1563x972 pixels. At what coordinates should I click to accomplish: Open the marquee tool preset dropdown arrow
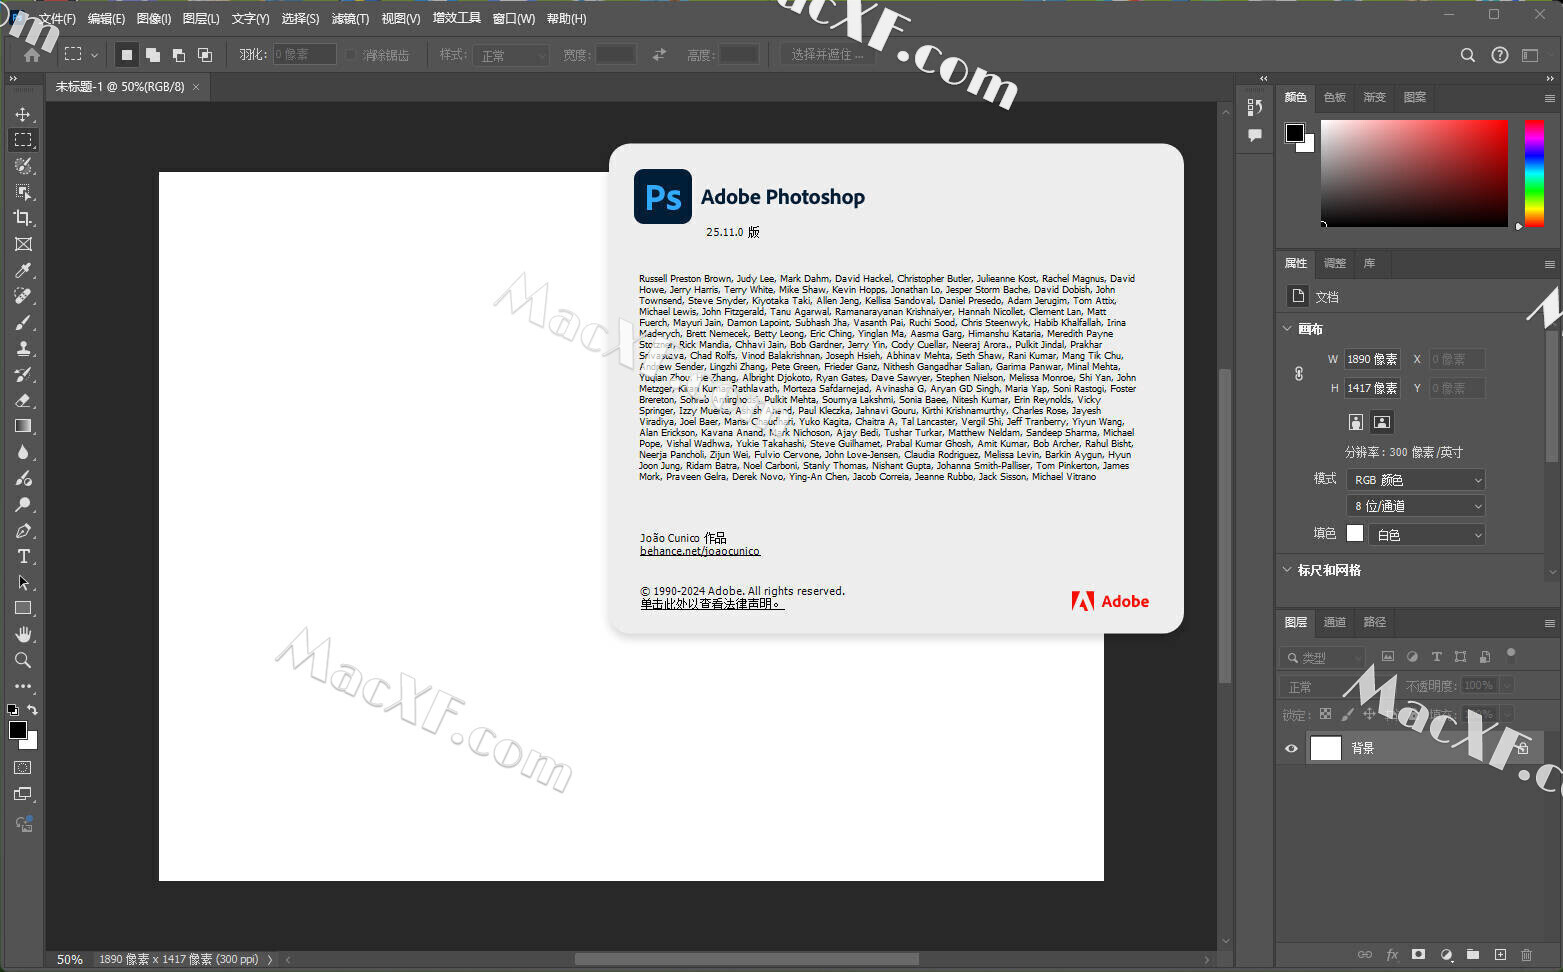click(x=94, y=56)
